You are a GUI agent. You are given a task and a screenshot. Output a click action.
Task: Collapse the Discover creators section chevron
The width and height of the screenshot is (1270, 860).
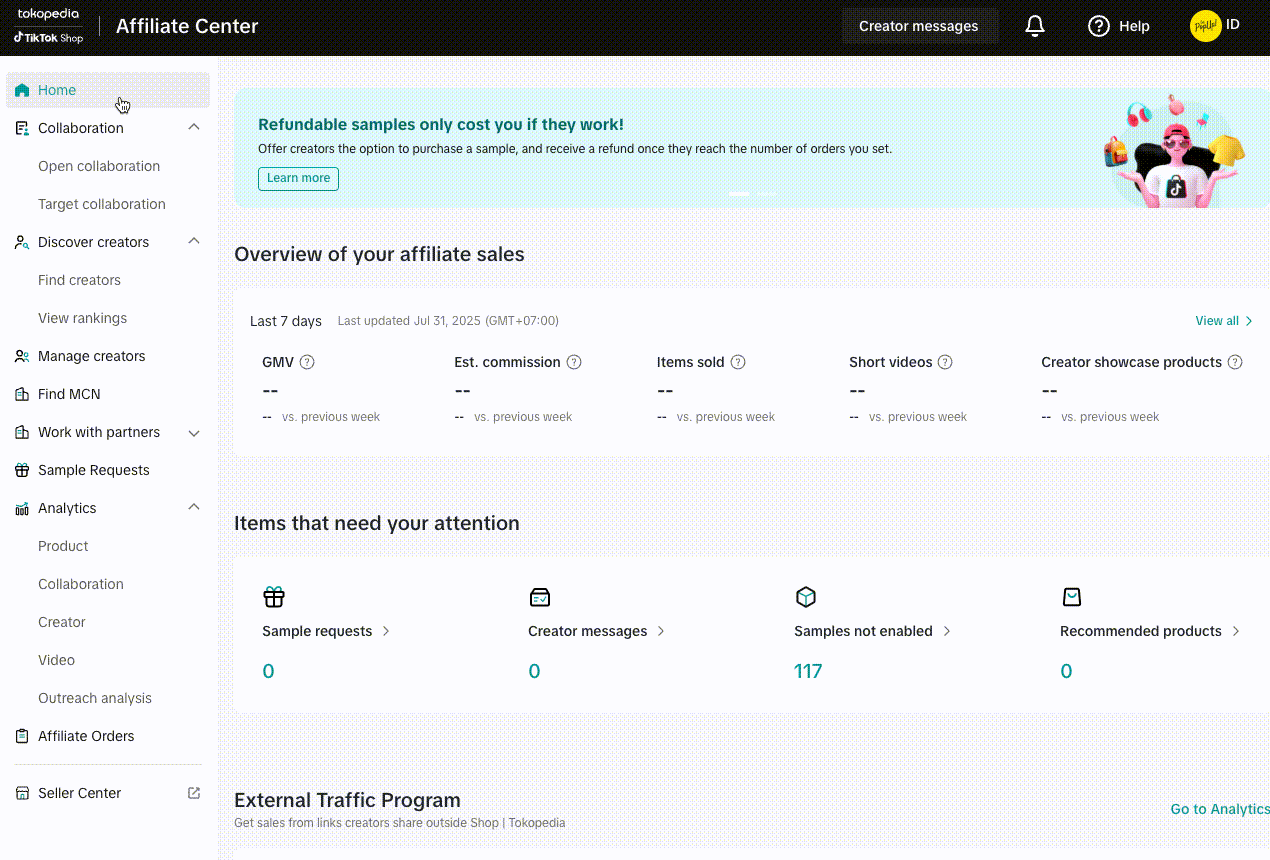coord(194,242)
